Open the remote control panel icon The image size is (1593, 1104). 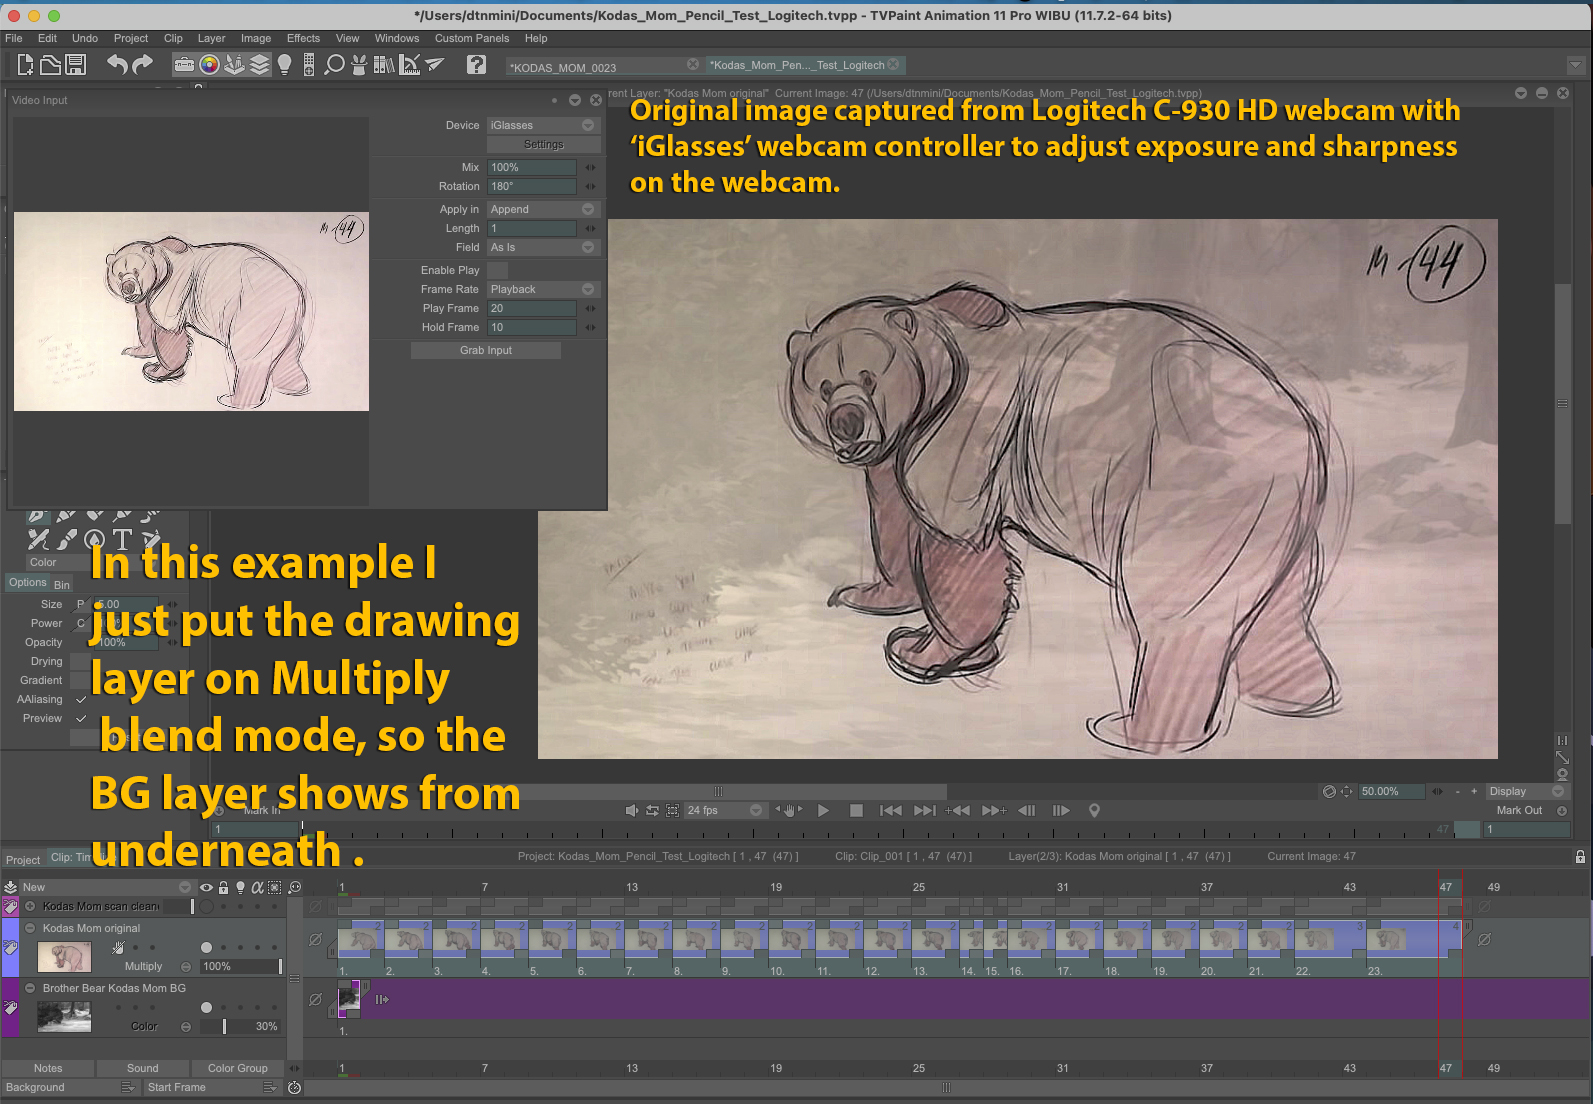[x=309, y=65]
